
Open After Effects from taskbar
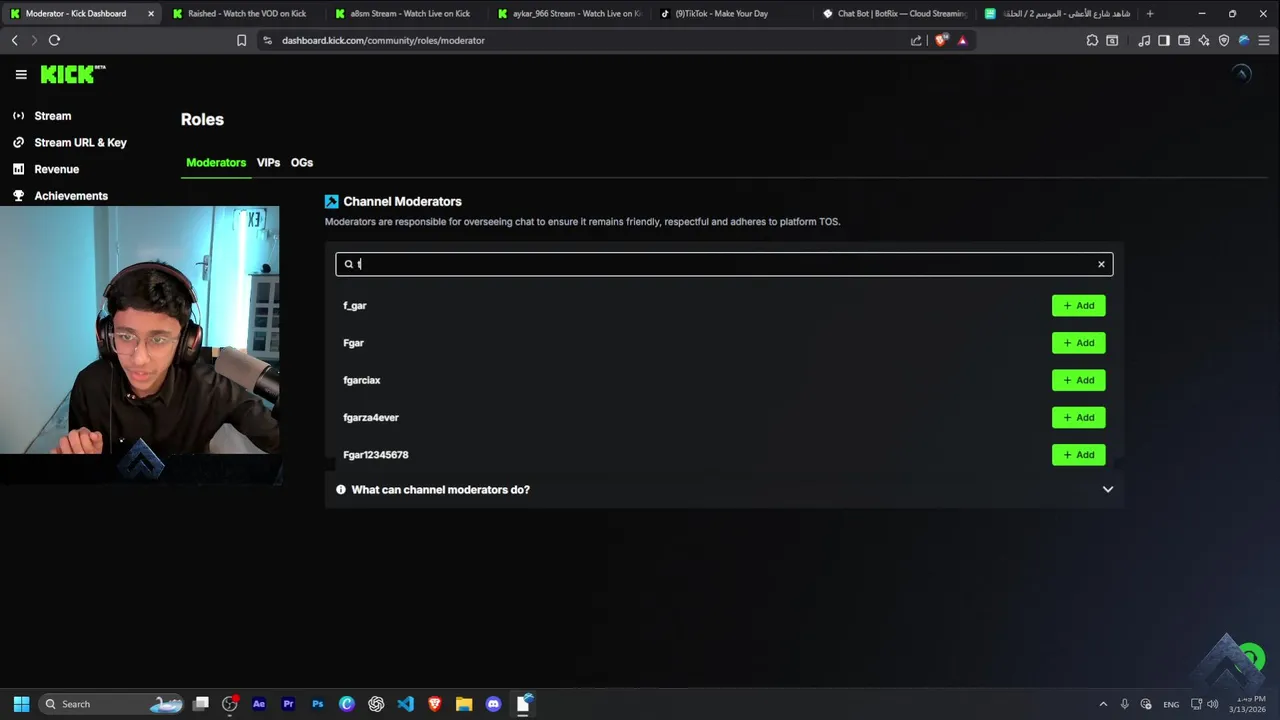pos(259,704)
